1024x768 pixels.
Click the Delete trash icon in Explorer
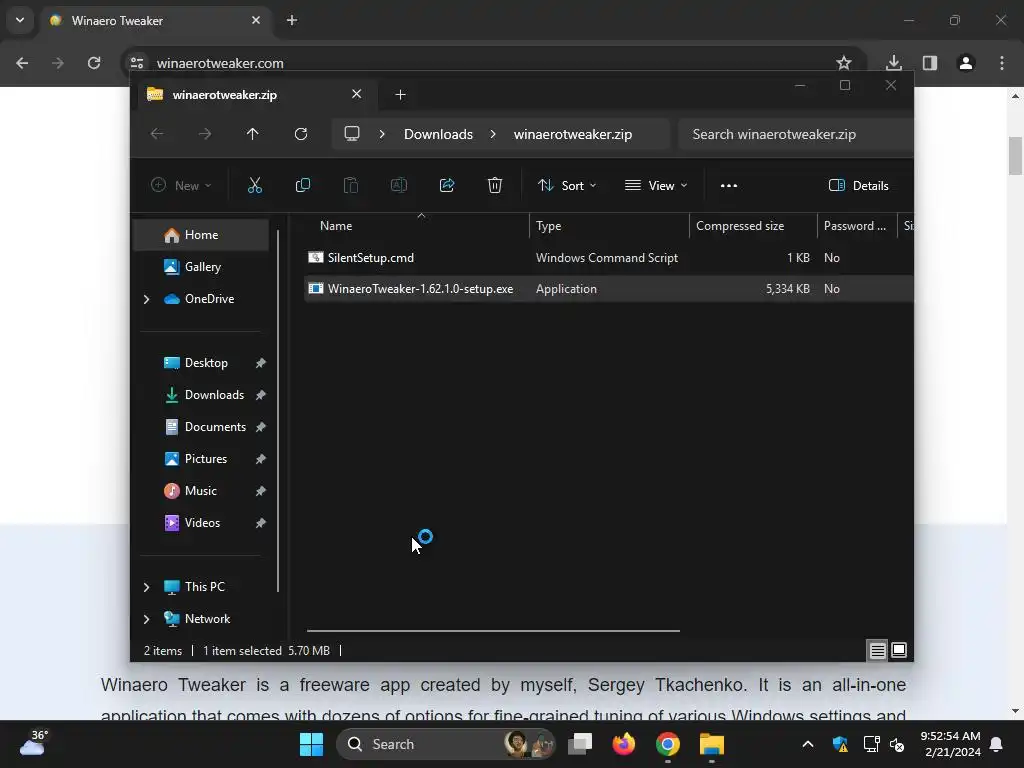[x=494, y=185]
